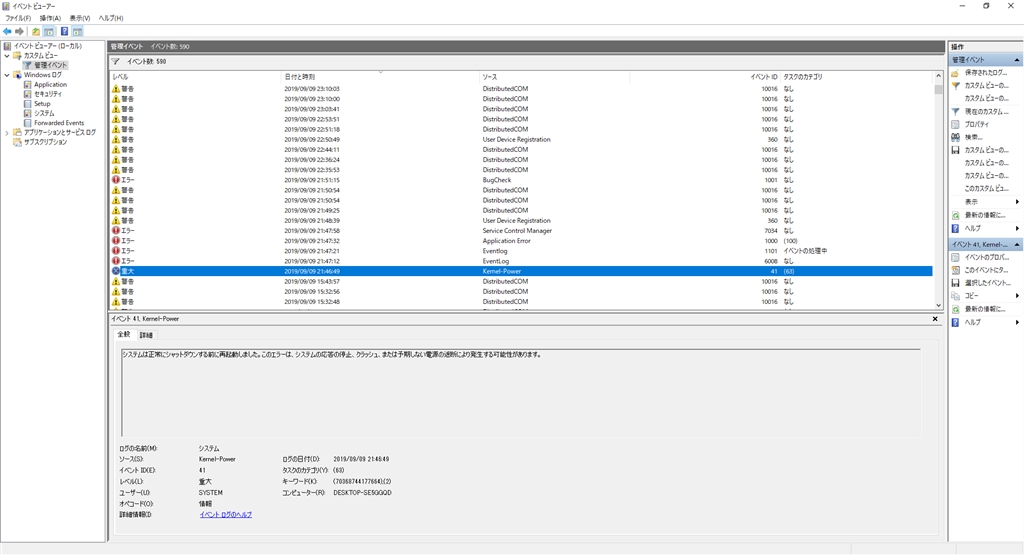Image resolution: width=1024 pixels, height=555 pixels.
Task: Sort by タスクのカテゴリ column header
Action: [x=856, y=77]
